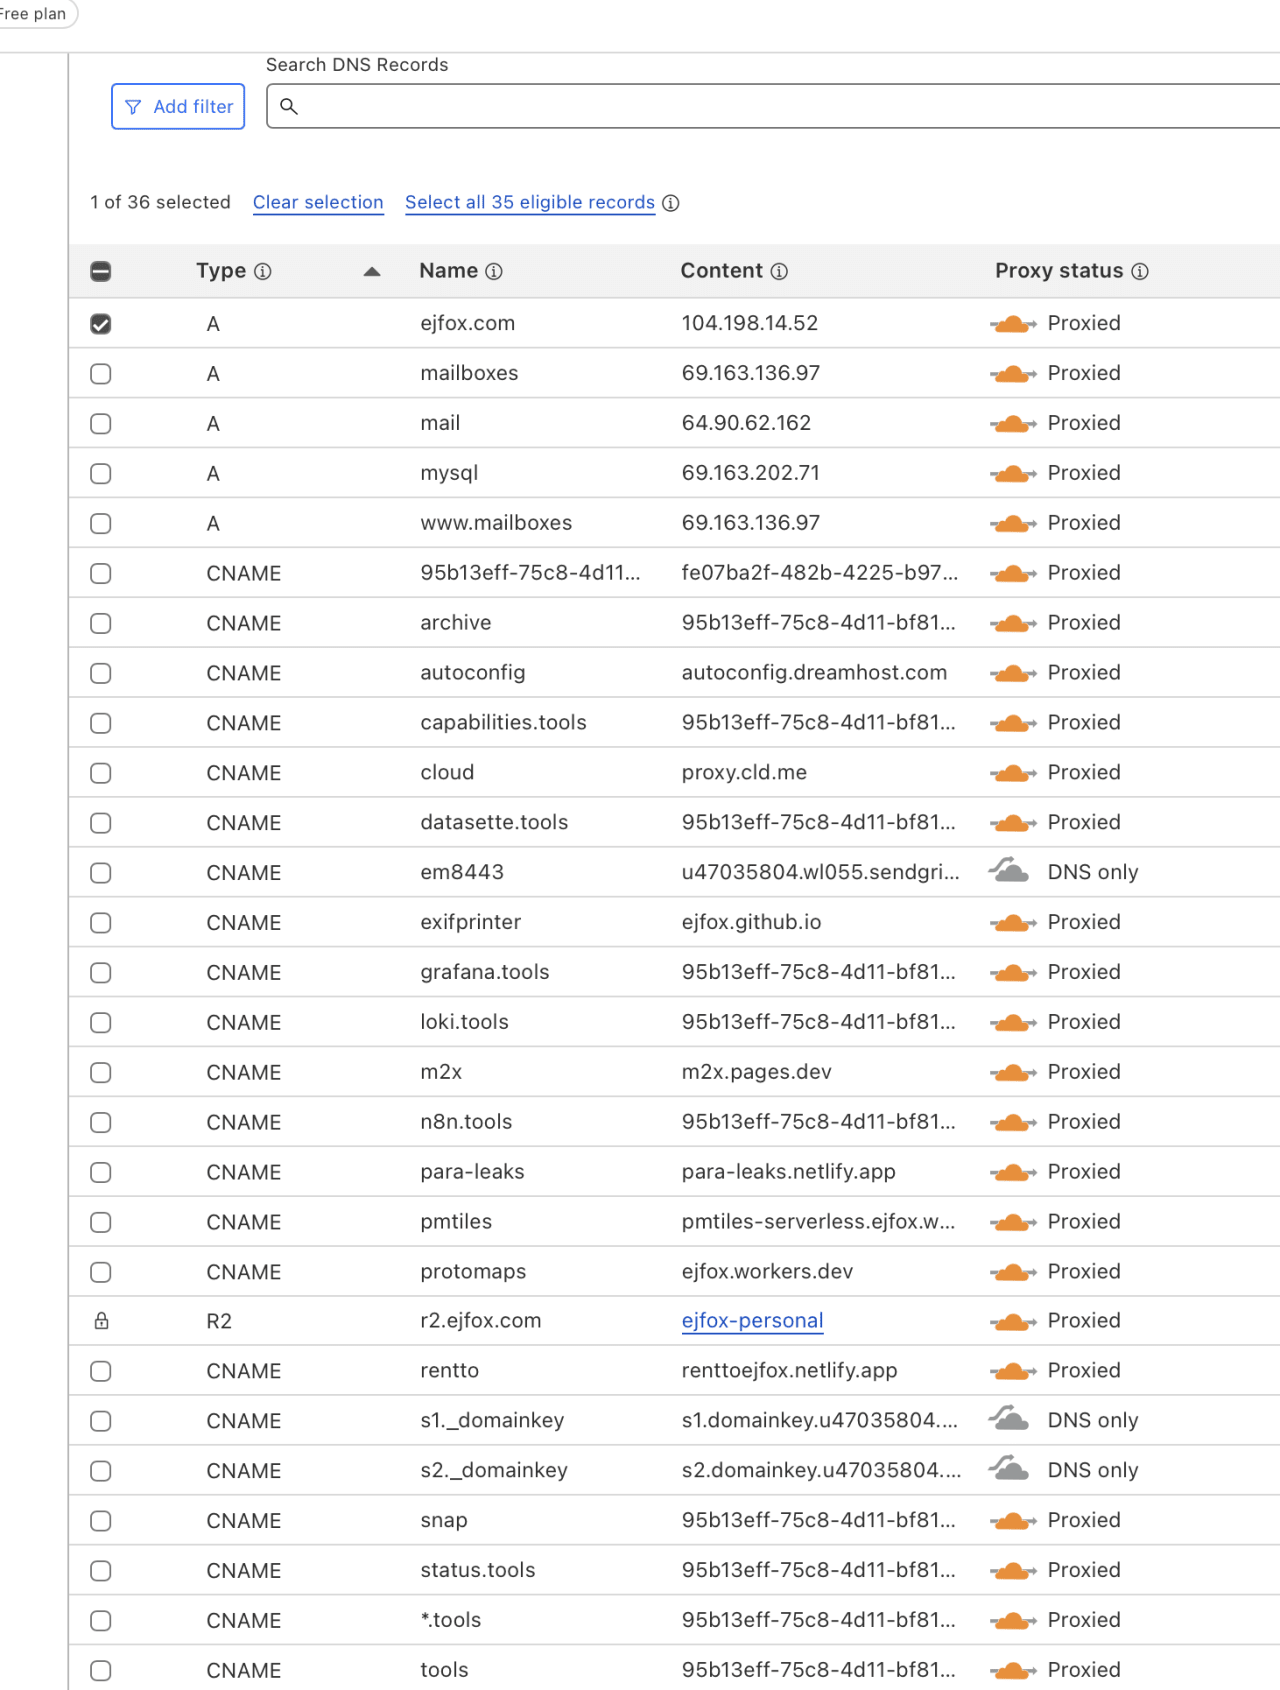
Task: Click orange cloud icon for mail A record
Action: tap(1013, 424)
